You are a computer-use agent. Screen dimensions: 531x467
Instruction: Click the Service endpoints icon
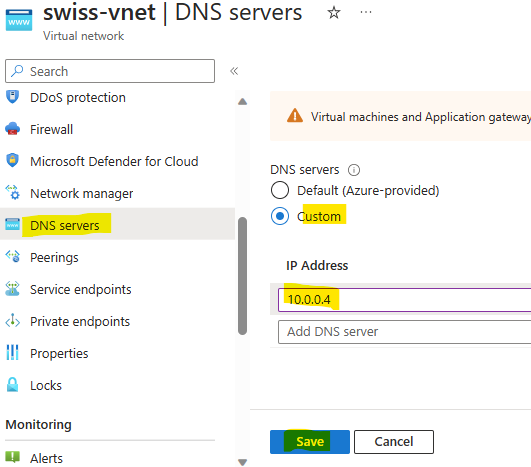pos(13,289)
